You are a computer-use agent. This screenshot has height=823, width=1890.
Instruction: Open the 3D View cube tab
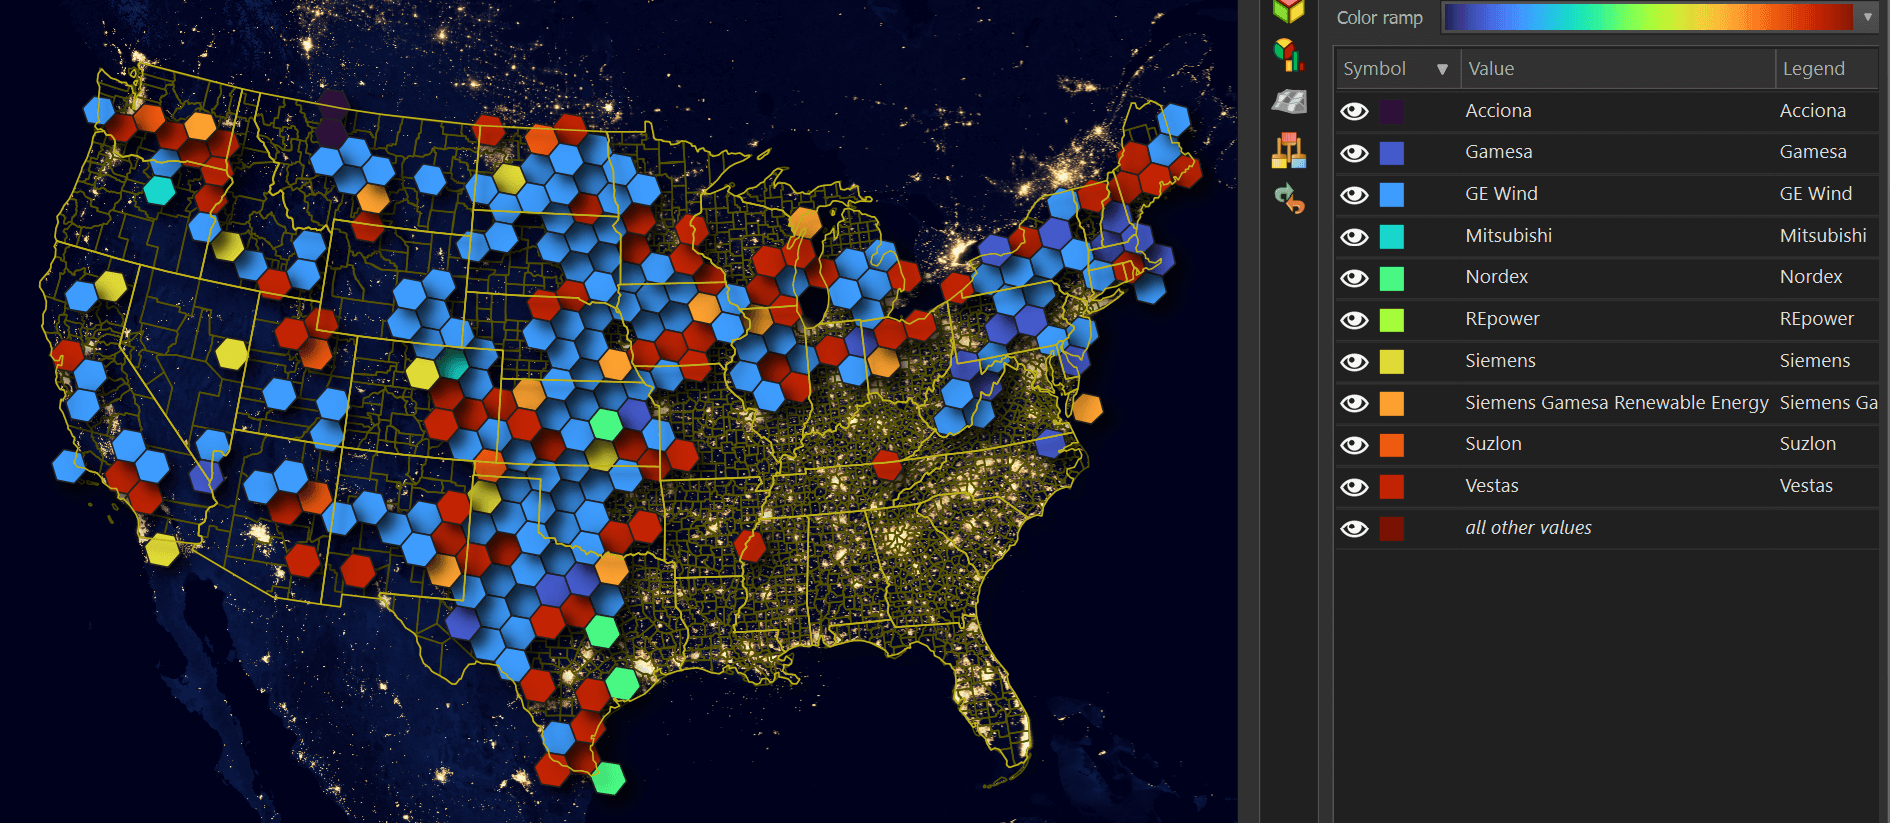pyautogui.click(x=1288, y=11)
